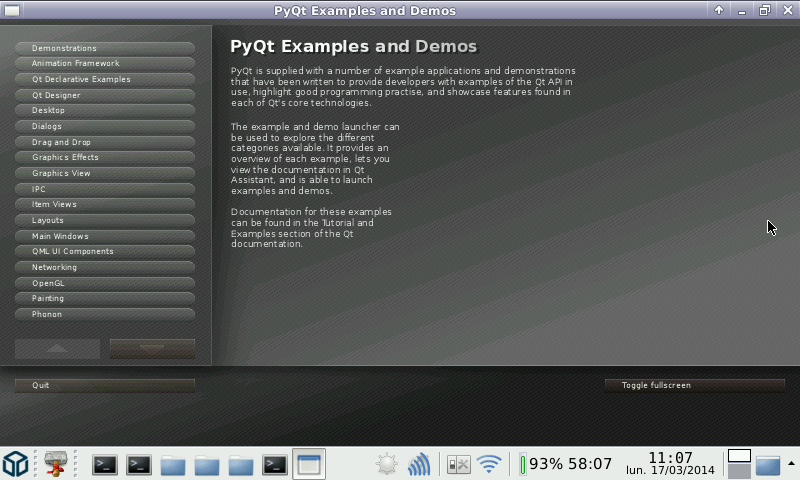Open the Layouts category

click(105, 220)
